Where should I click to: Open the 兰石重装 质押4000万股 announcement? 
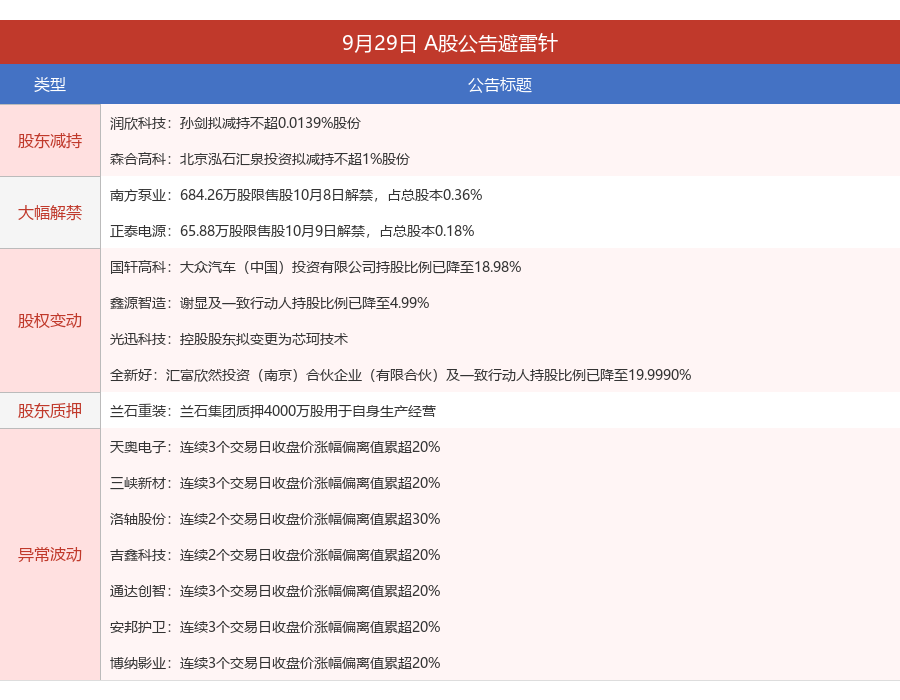pyautogui.click(x=273, y=411)
